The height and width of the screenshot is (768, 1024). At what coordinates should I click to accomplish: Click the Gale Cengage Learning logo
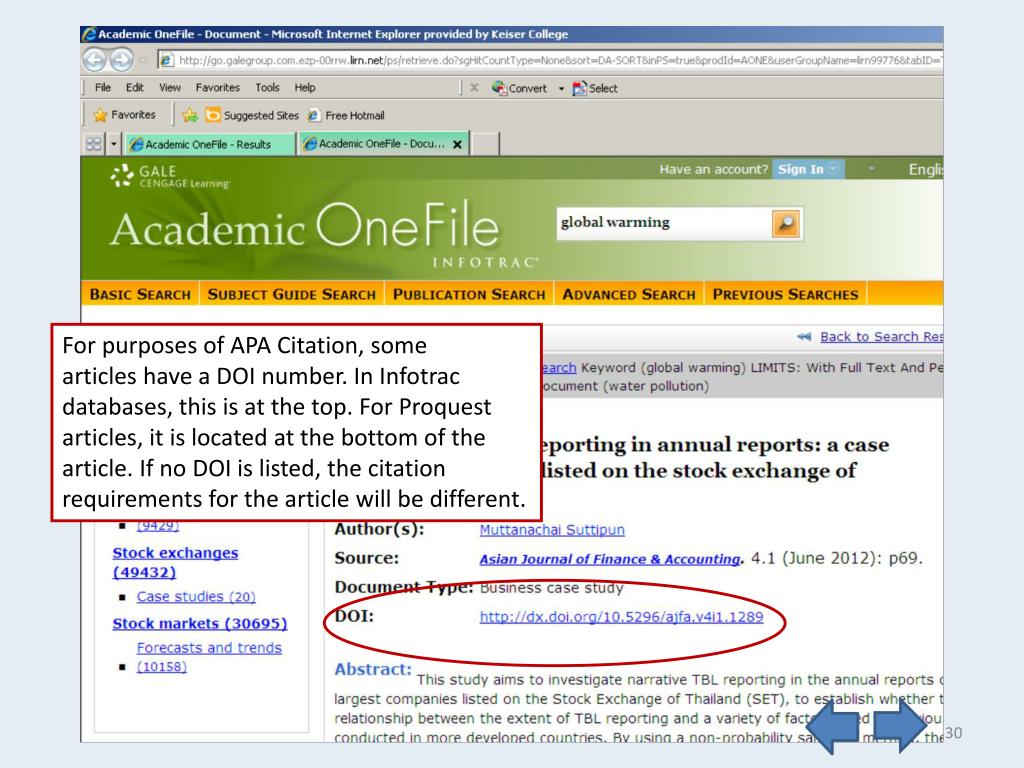tap(170, 176)
